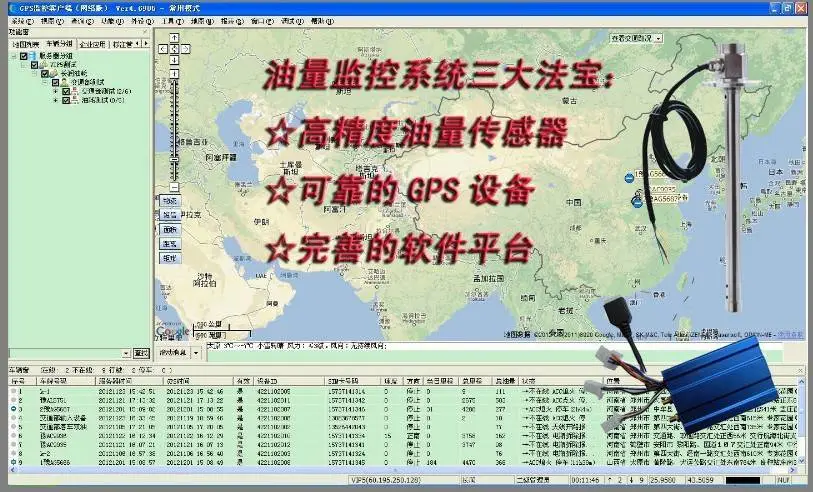
Task: Sort table by 设备ID column header
Action: (x=289, y=381)
